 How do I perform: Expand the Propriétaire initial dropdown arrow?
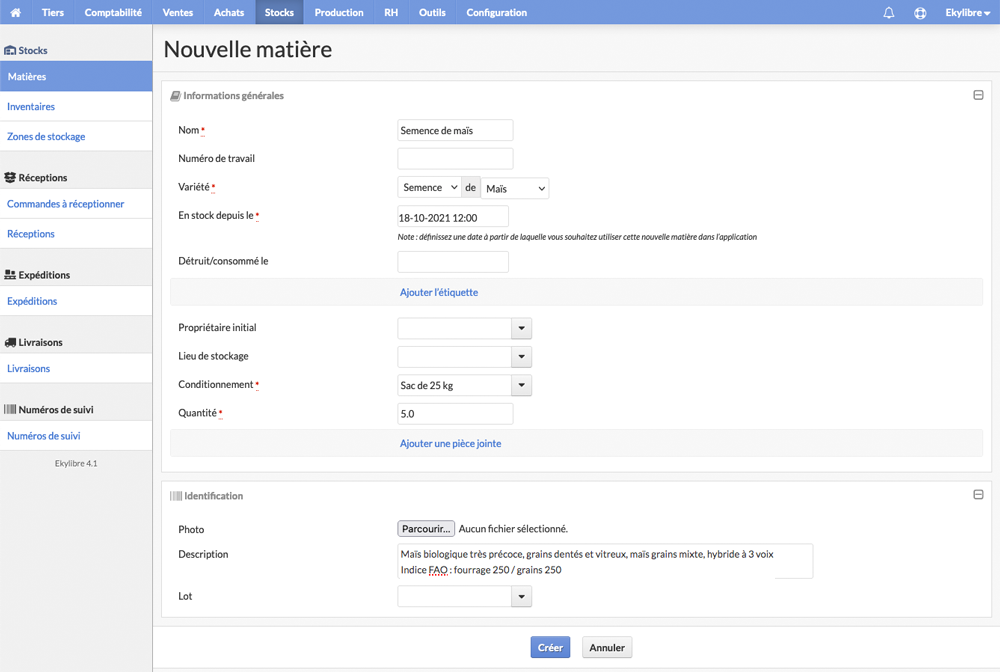(x=521, y=328)
